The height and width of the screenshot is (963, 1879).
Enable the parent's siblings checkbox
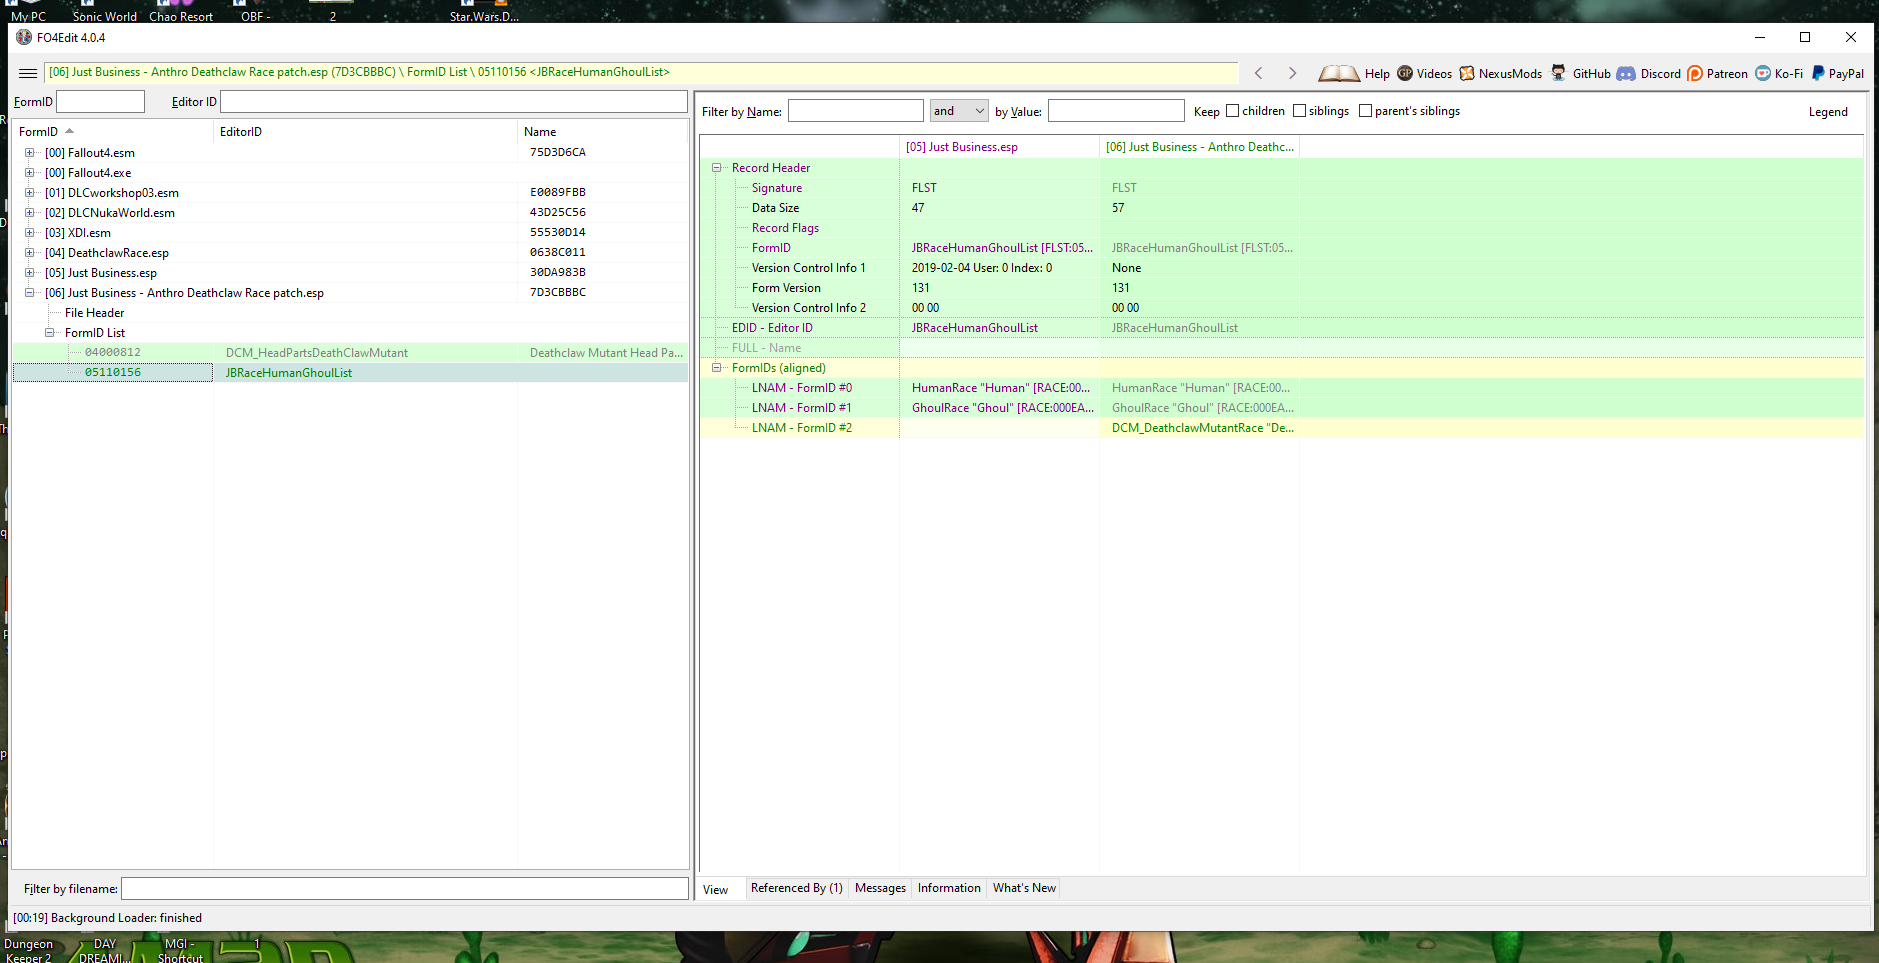pyautogui.click(x=1365, y=111)
